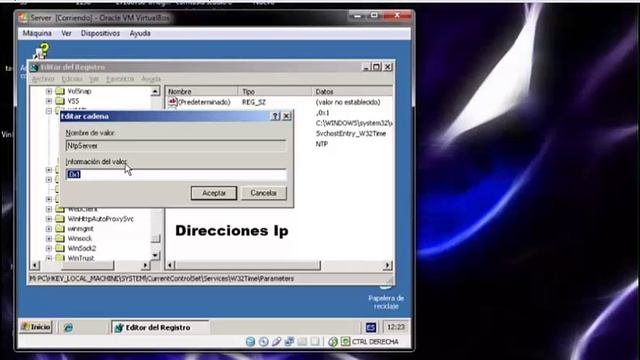Expand the VolSnap tree node
The width and height of the screenshot is (640, 360).
tap(49, 91)
